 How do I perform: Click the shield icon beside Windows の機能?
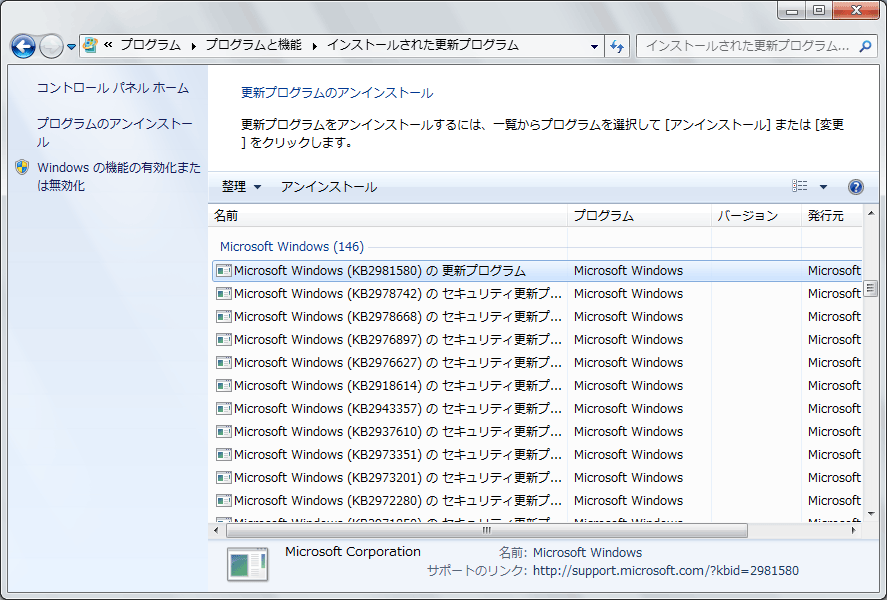22,167
